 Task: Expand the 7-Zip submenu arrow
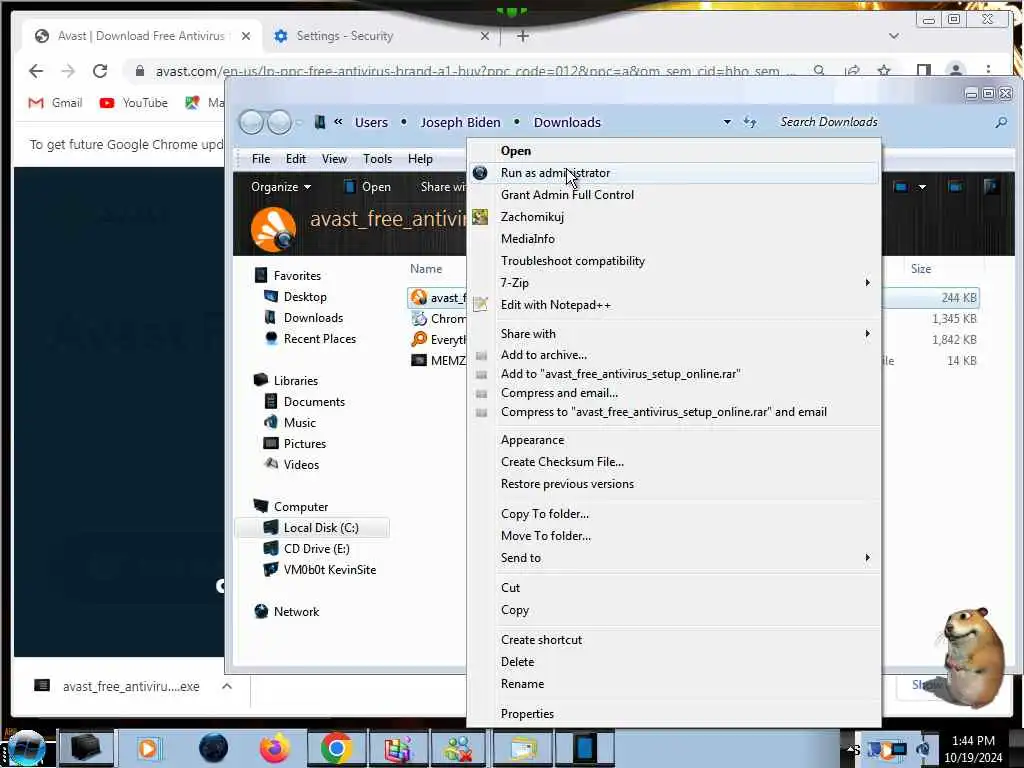pyautogui.click(x=867, y=283)
